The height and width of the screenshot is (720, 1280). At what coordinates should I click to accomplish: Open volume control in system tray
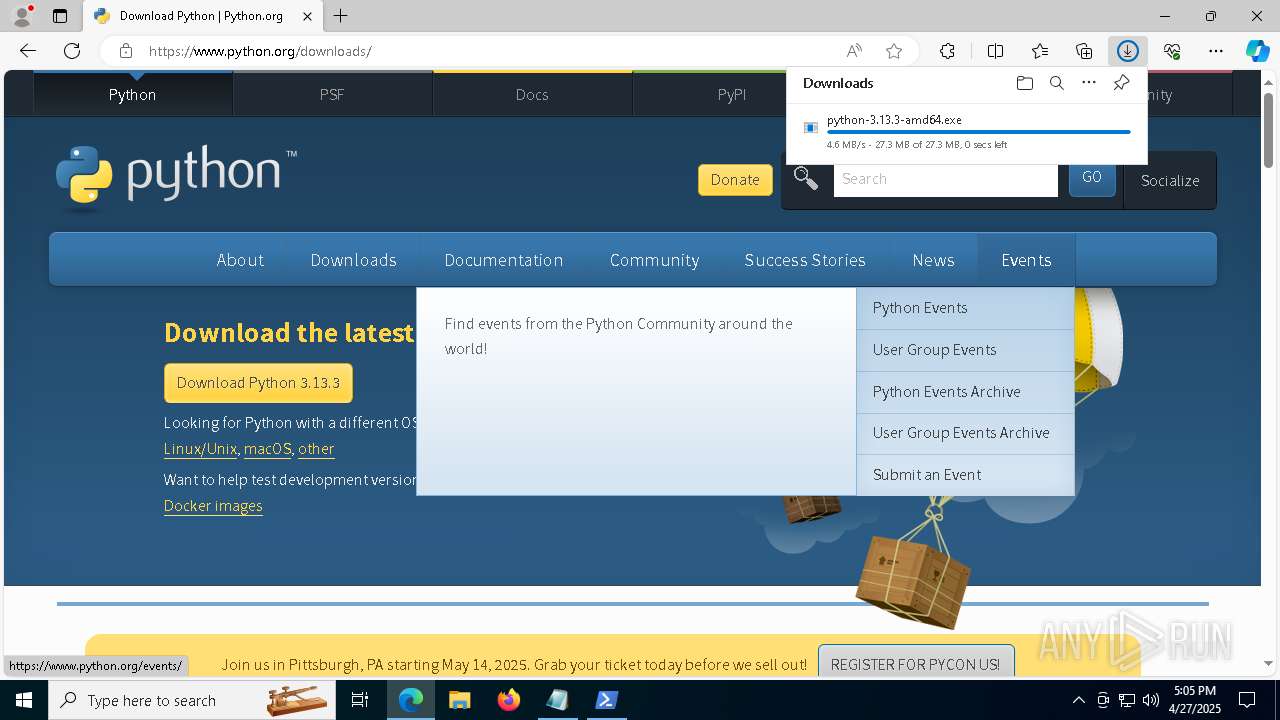point(1150,700)
